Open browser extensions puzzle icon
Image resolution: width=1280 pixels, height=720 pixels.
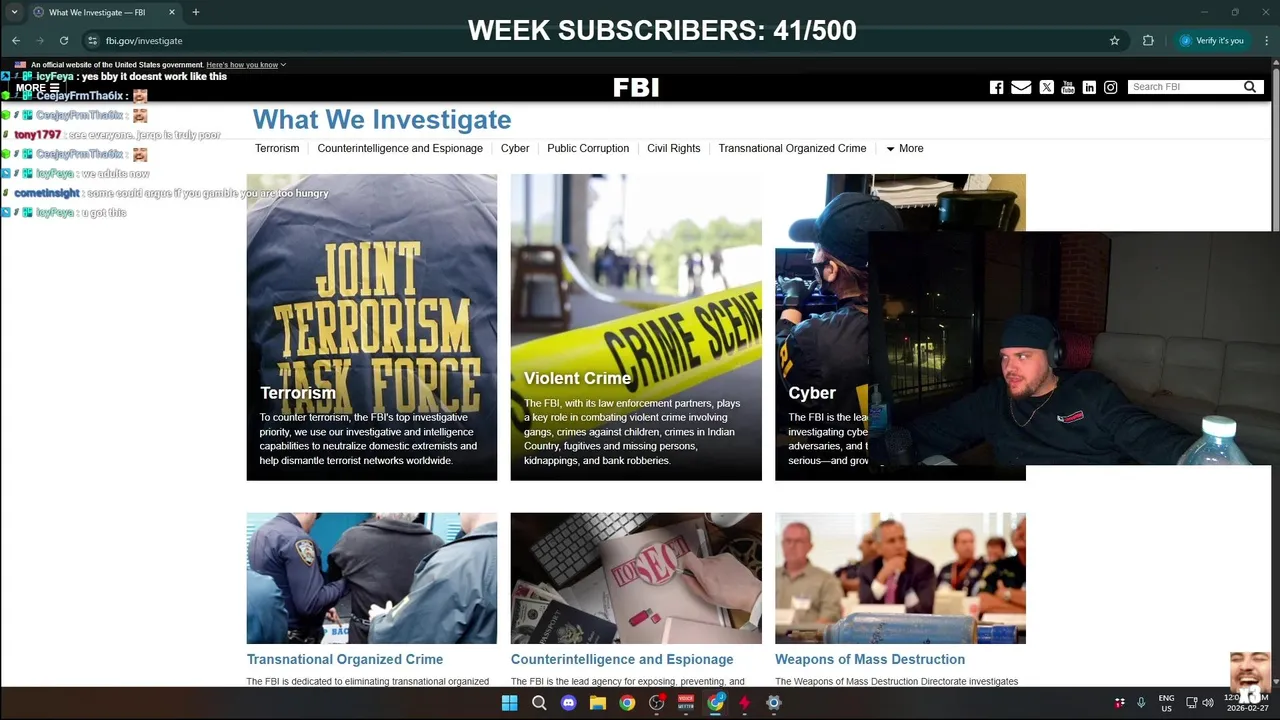pyautogui.click(x=1148, y=41)
